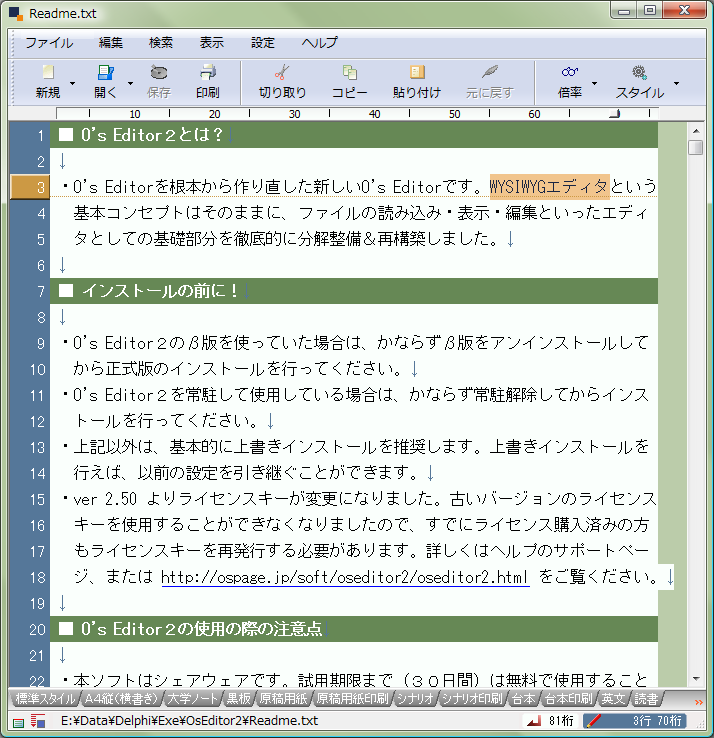Open the 設定 menu

(263, 43)
